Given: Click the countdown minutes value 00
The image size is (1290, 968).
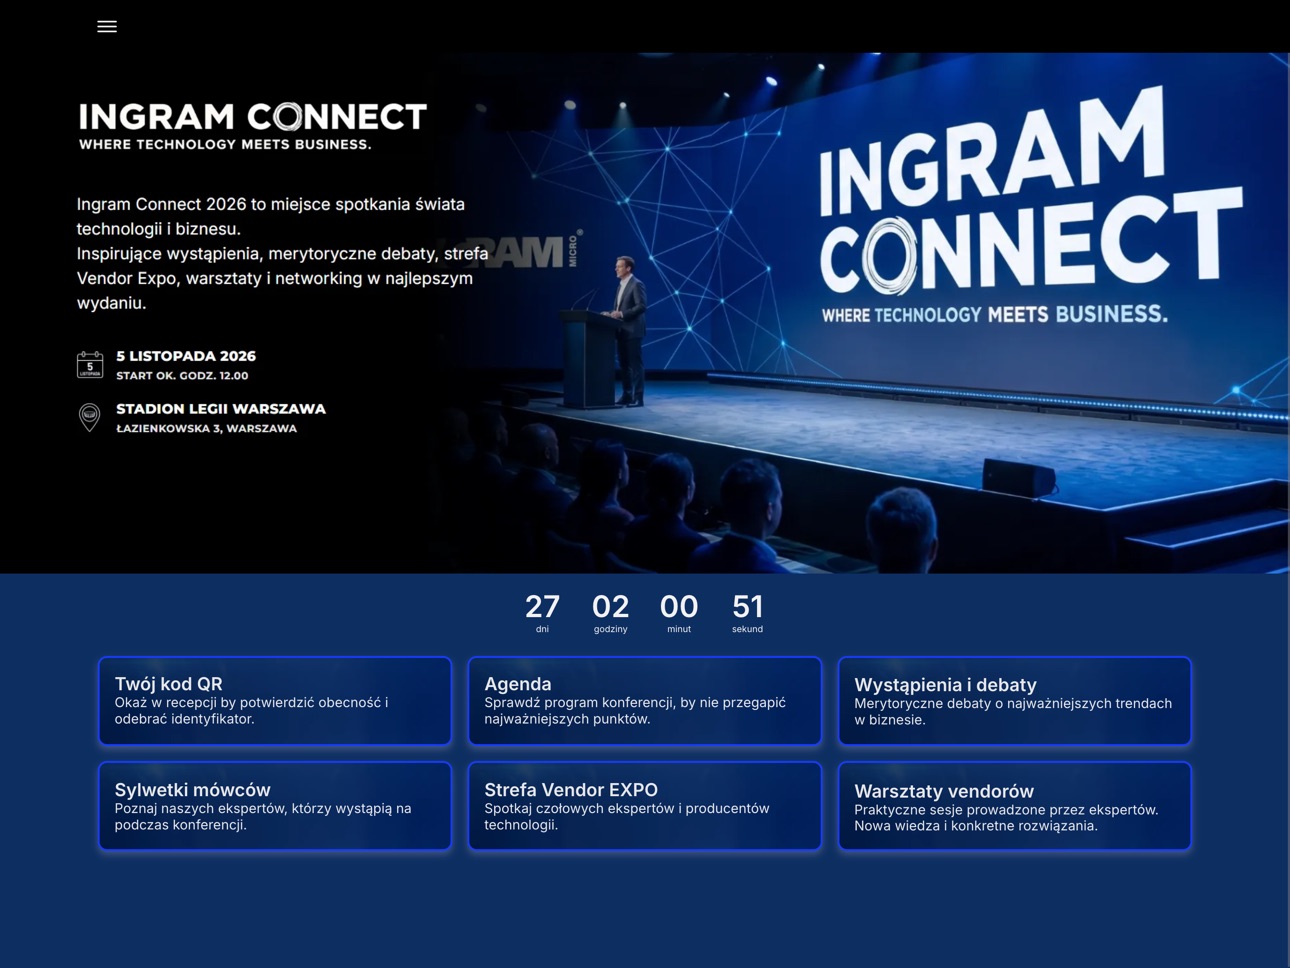Looking at the screenshot, I should pos(679,607).
